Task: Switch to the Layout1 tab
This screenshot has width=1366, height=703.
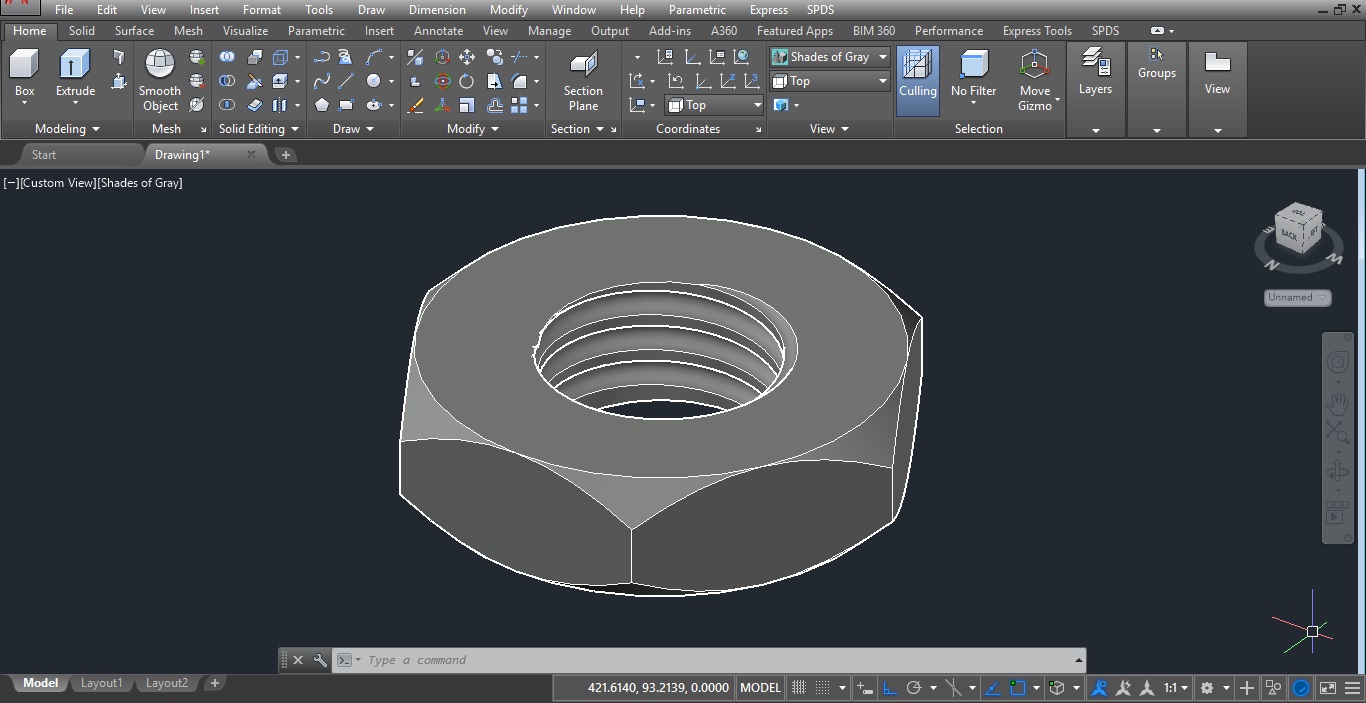Action: [x=101, y=683]
